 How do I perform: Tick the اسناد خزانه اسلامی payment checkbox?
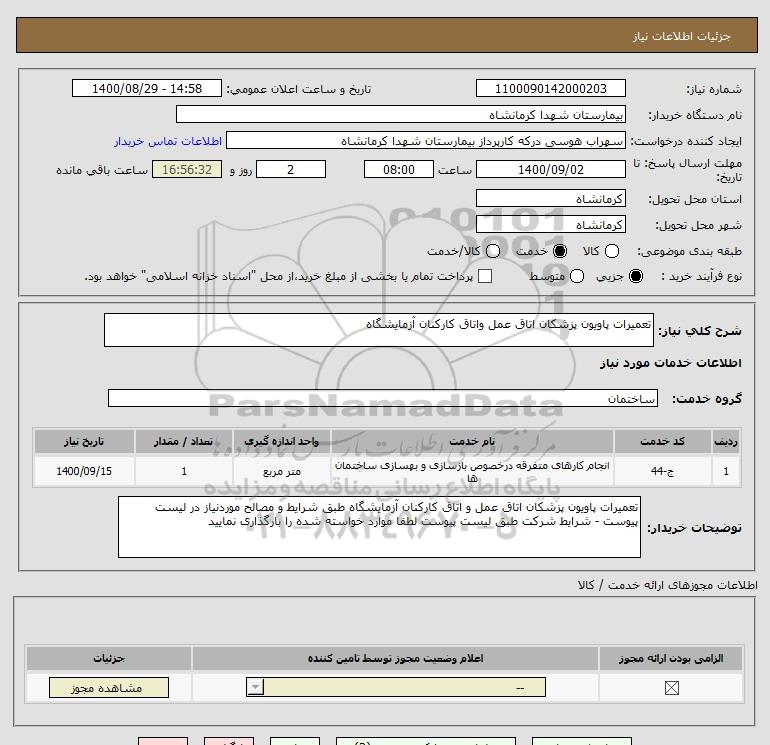coord(485,276)
